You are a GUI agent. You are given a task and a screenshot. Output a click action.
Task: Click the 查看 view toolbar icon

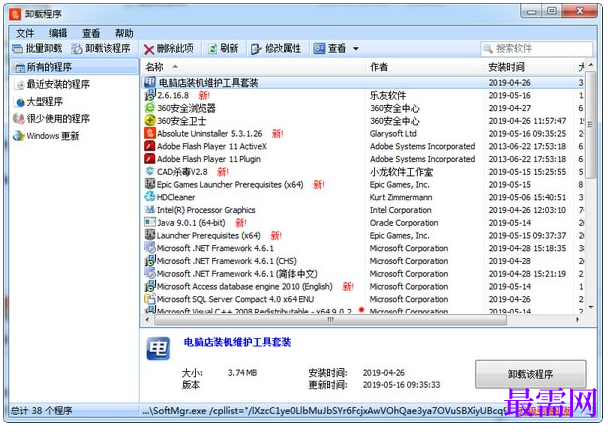pyautogui.click(x=319, y=49)
